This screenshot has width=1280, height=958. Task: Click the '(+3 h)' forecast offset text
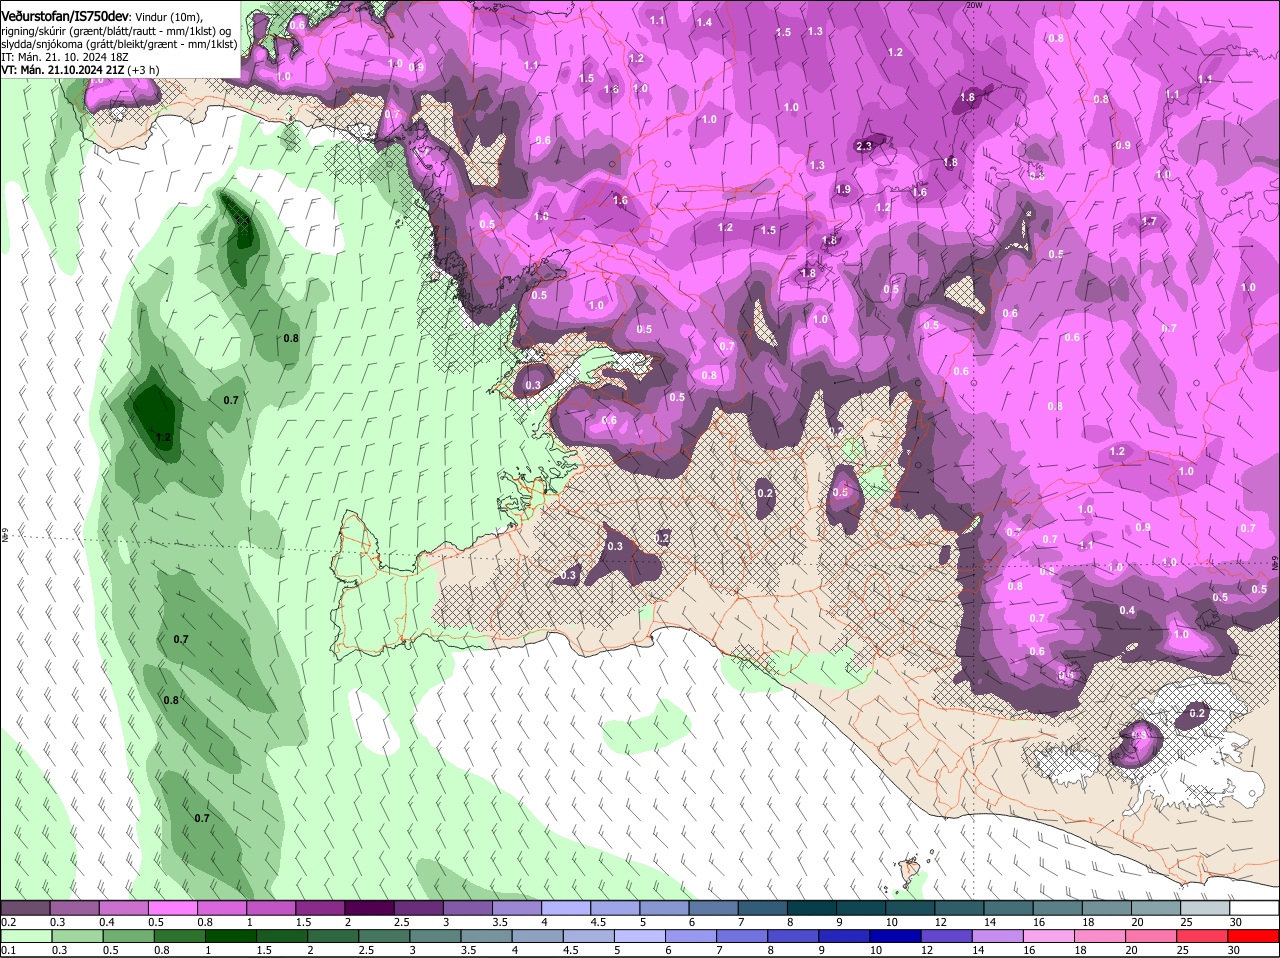pyautogui.click(x=144, y=70)
